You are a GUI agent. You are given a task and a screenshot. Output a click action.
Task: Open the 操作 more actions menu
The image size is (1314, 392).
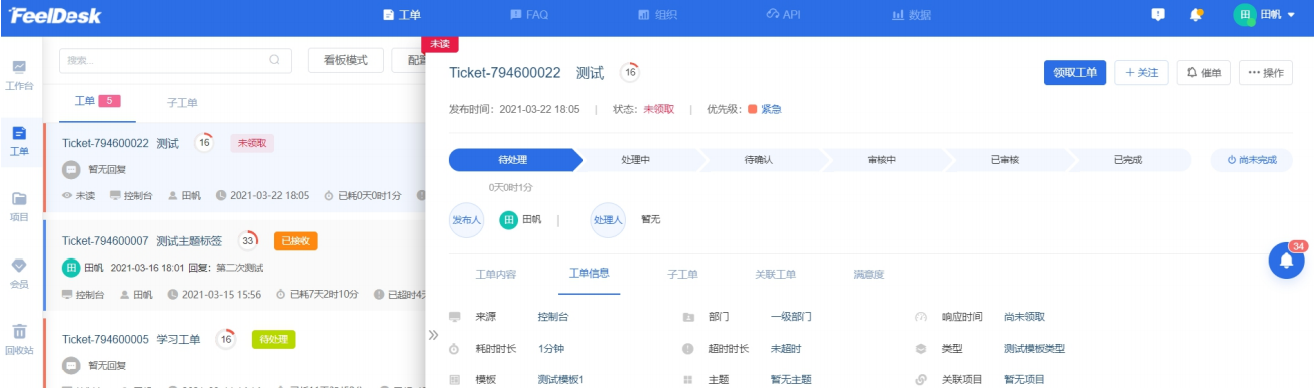pos(1266,72)
